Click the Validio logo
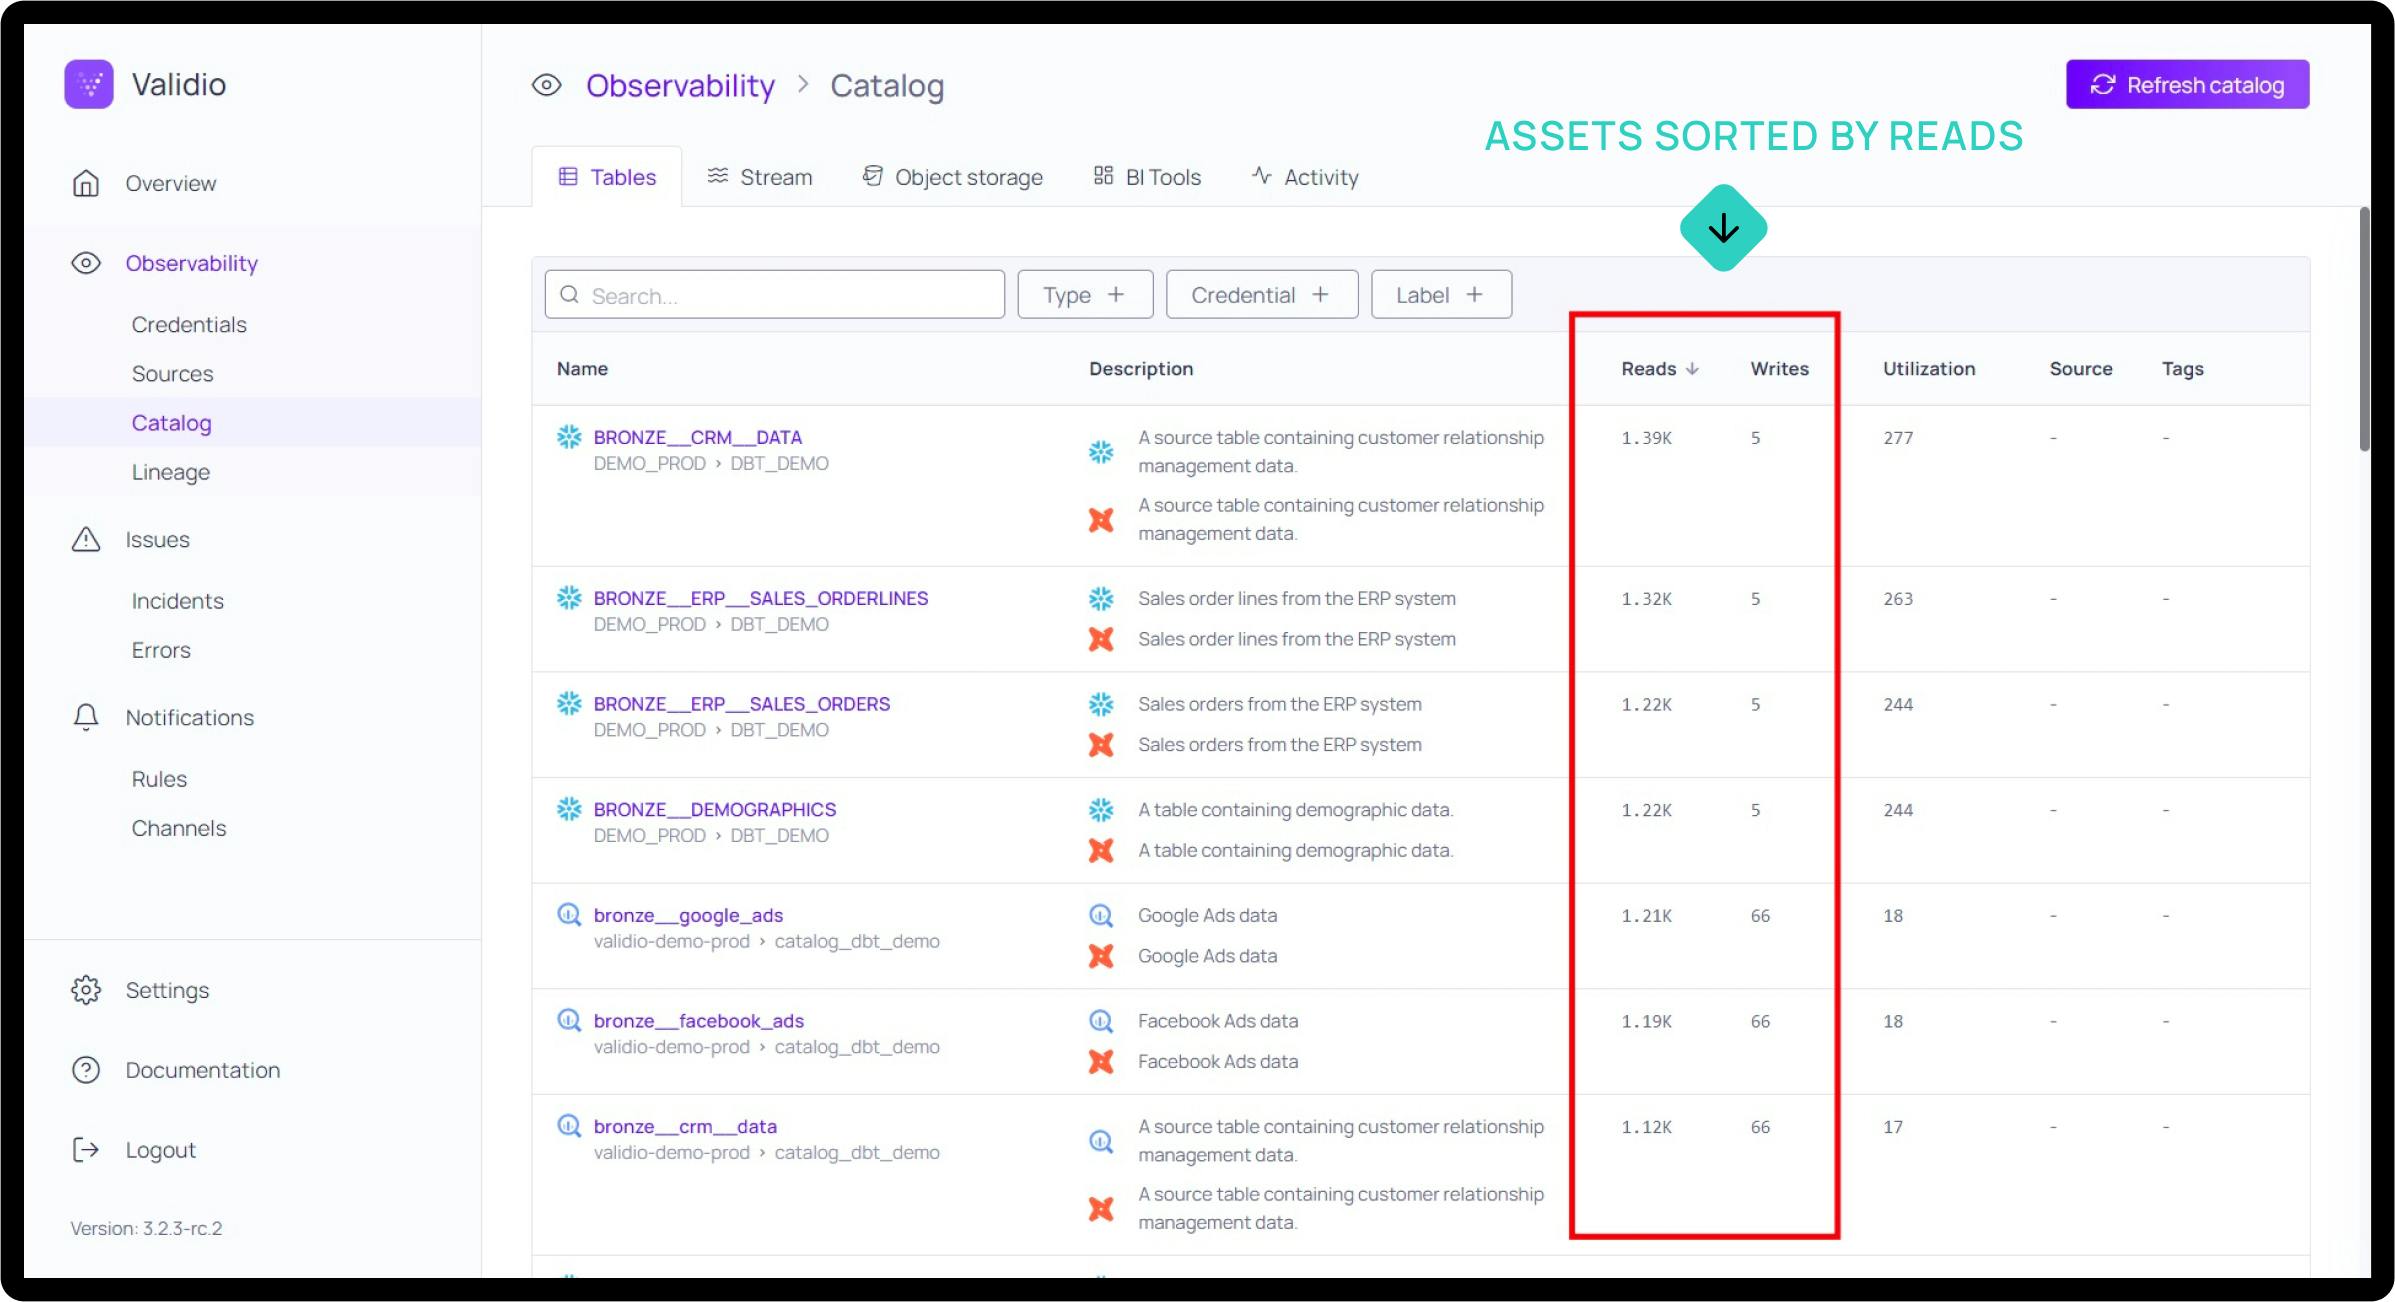The height and width of the screenshot is (1302, 2395). (88, 84)
